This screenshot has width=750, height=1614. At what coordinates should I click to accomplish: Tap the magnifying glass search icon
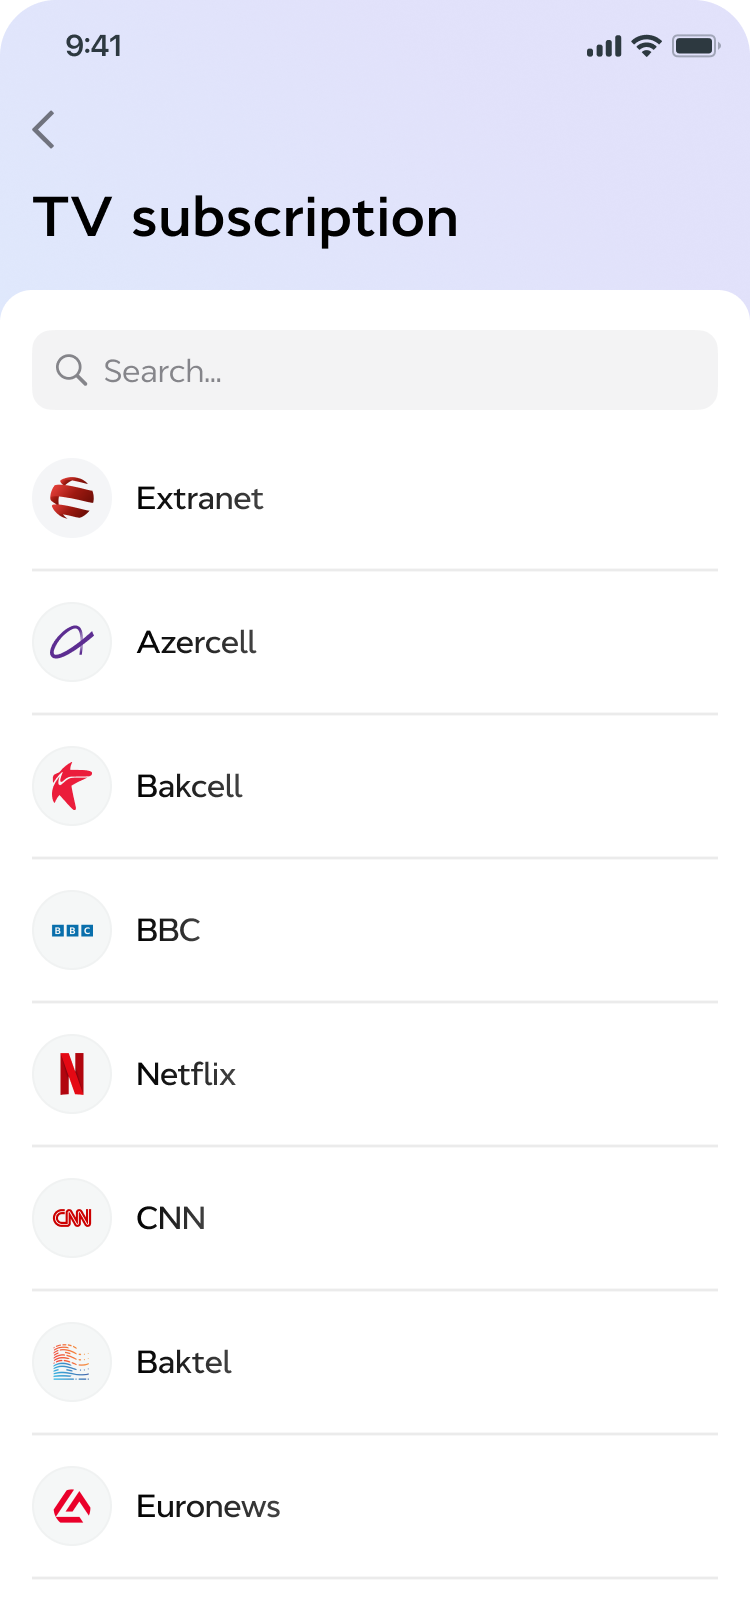[71, 370]
